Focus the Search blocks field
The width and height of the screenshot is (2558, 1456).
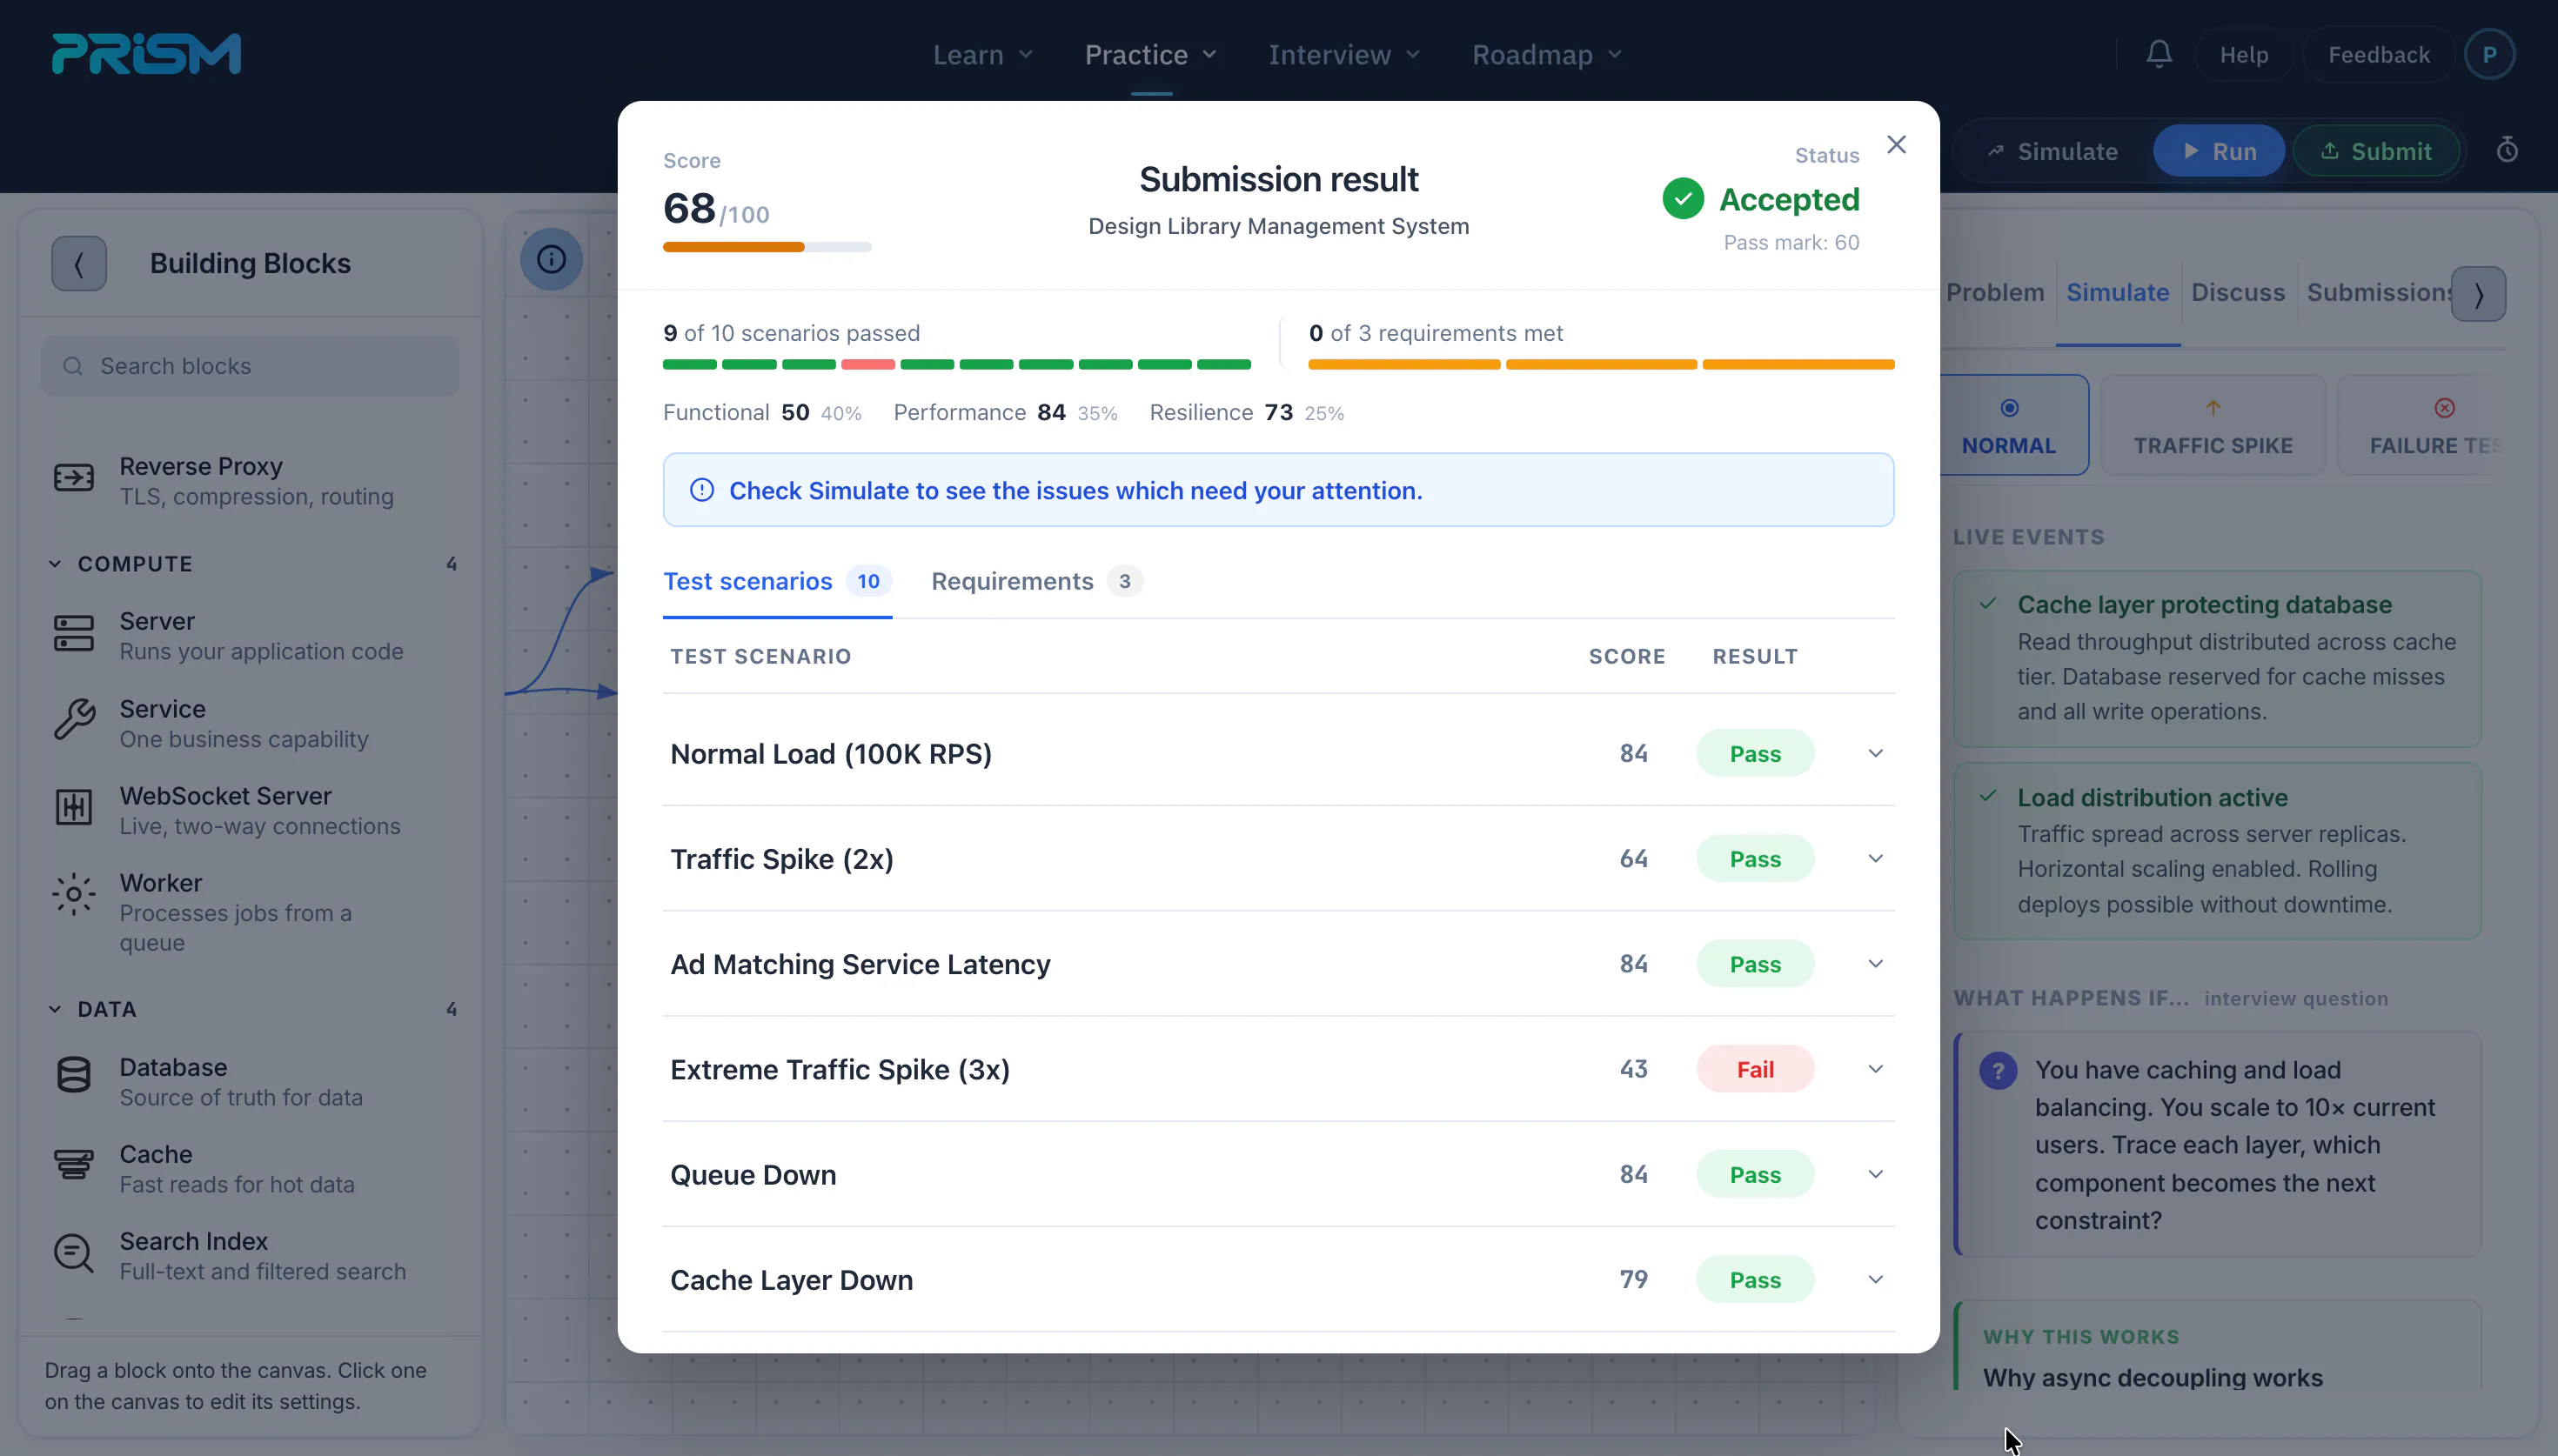[x=250, y=366]
